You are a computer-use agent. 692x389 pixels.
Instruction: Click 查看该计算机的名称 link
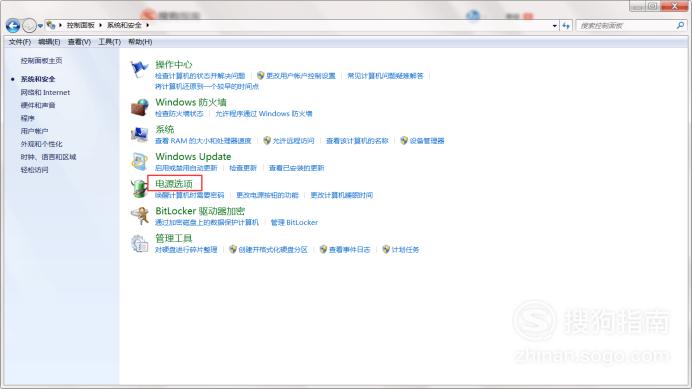tap(357, 141)
